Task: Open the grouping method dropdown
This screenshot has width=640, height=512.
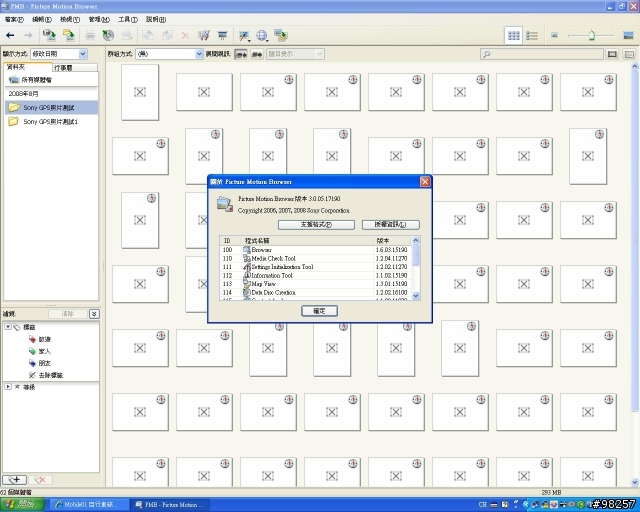Action: (169, 53)
